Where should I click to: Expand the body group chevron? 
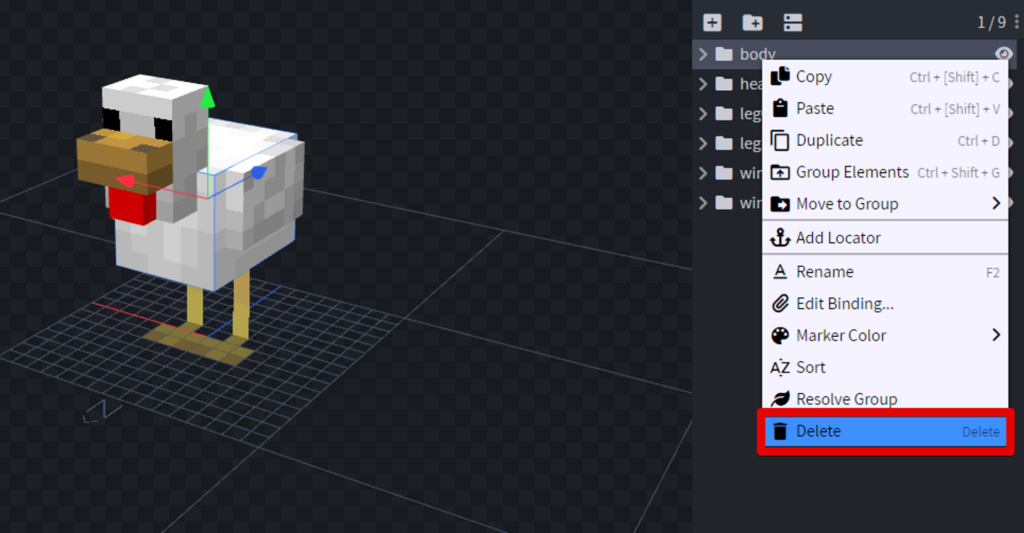tap(703, 54)
